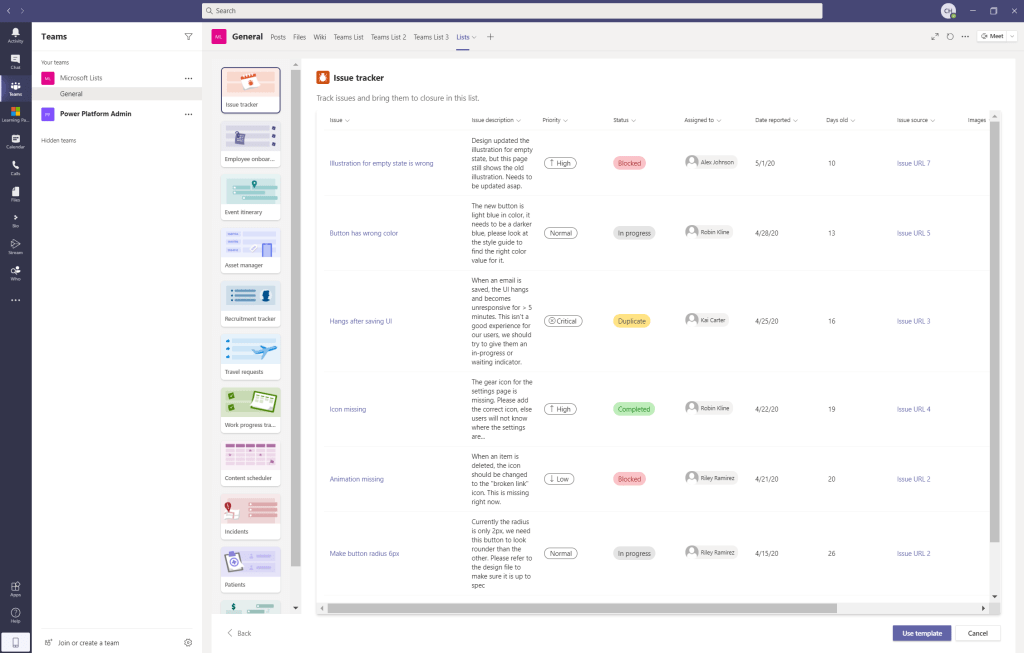Expand the Priority column dropdown
The height and width of the screenshot is (653, 1024).
point(565,120)
